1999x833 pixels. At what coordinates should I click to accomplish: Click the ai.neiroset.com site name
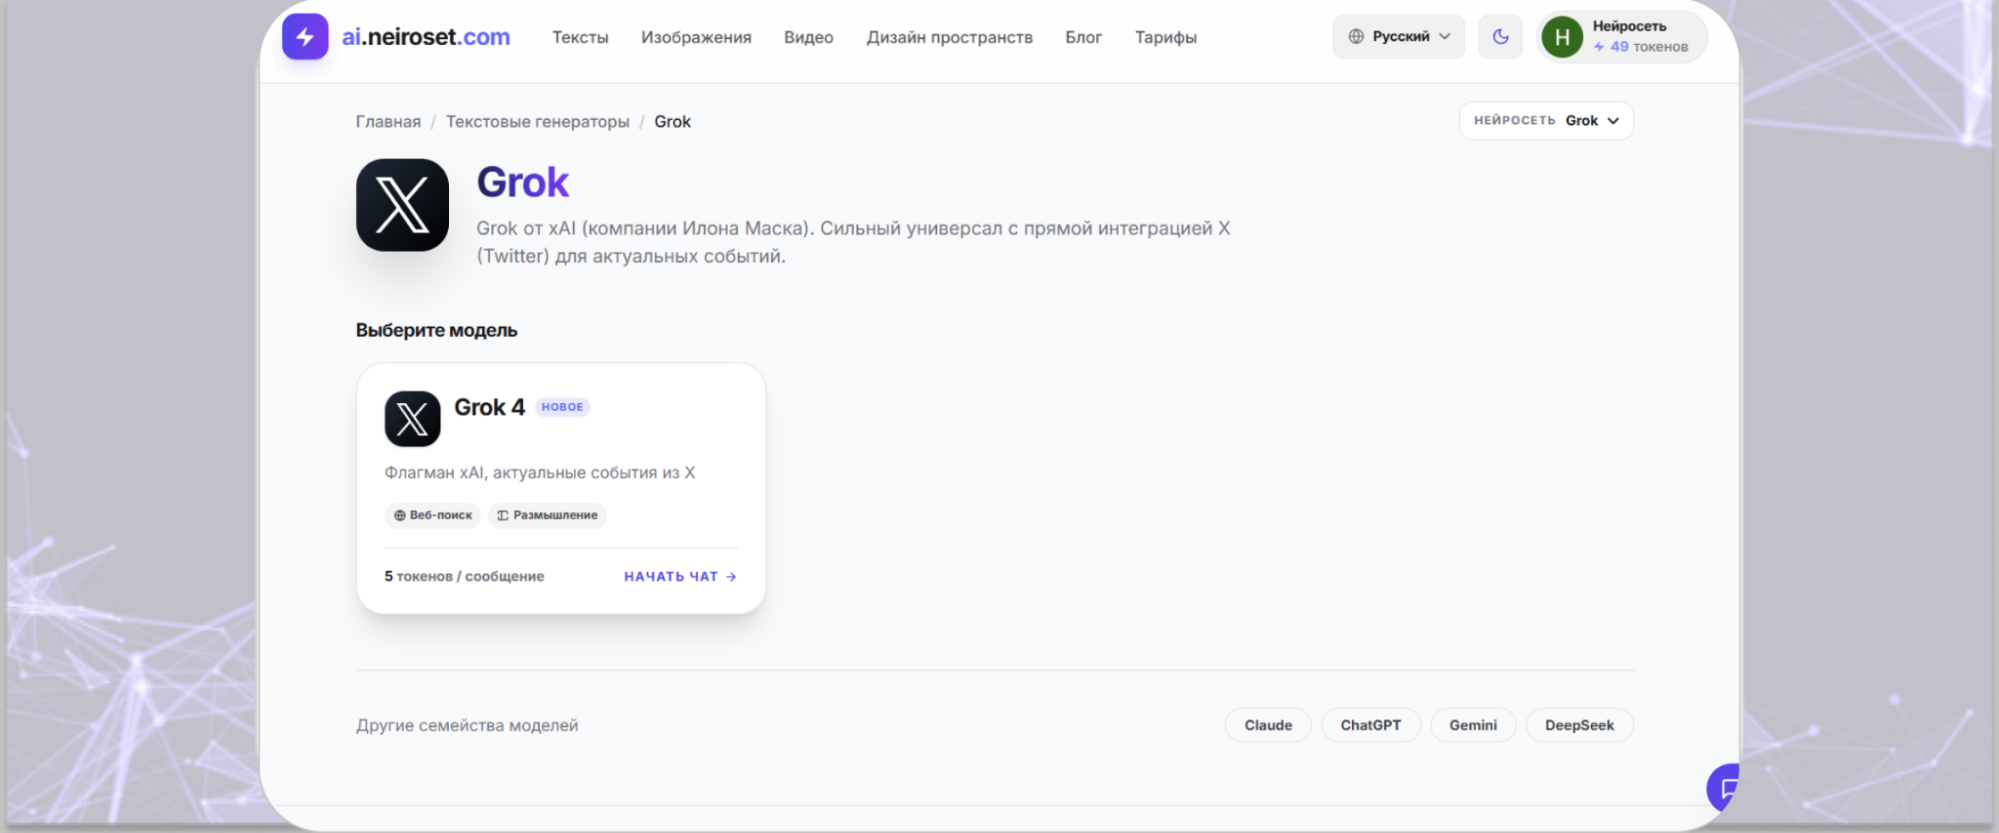tap(426, 37)
